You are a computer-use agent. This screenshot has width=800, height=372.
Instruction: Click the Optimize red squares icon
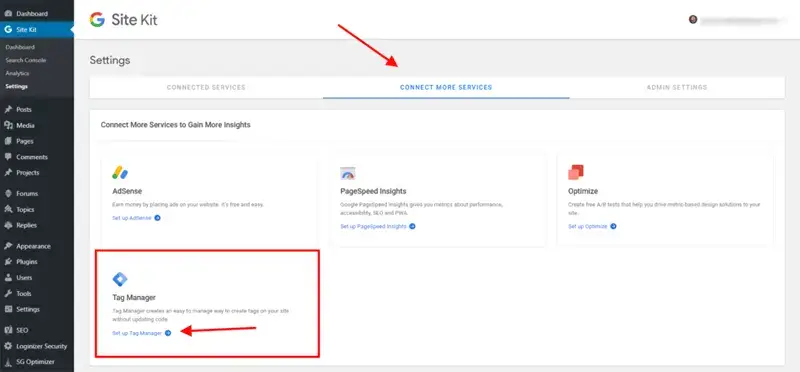point(576,172)
